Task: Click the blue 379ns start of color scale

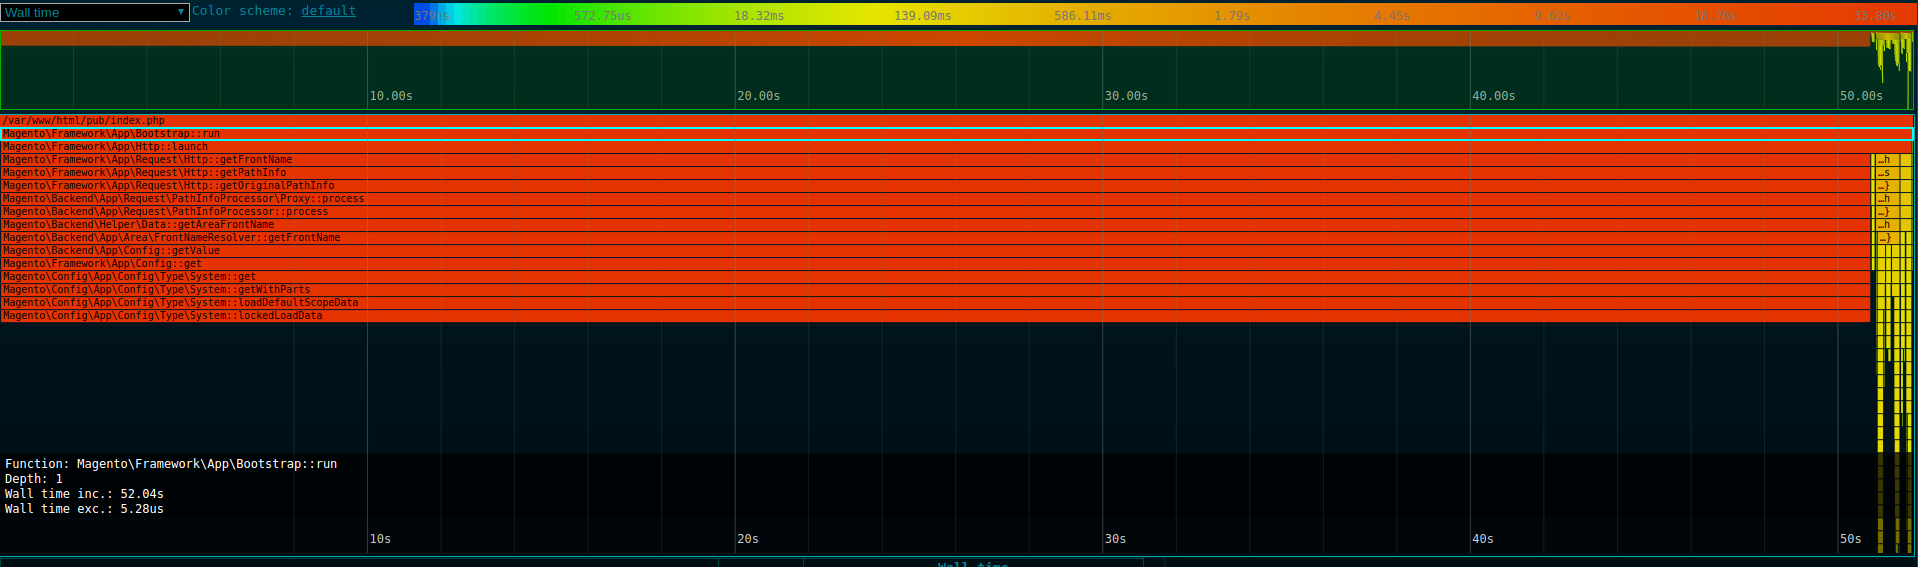Action: pyautogui.click(x=431, y=16)
